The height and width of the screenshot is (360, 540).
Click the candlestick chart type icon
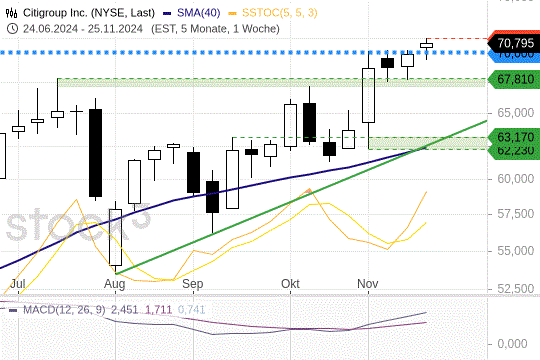click(11, 13)
